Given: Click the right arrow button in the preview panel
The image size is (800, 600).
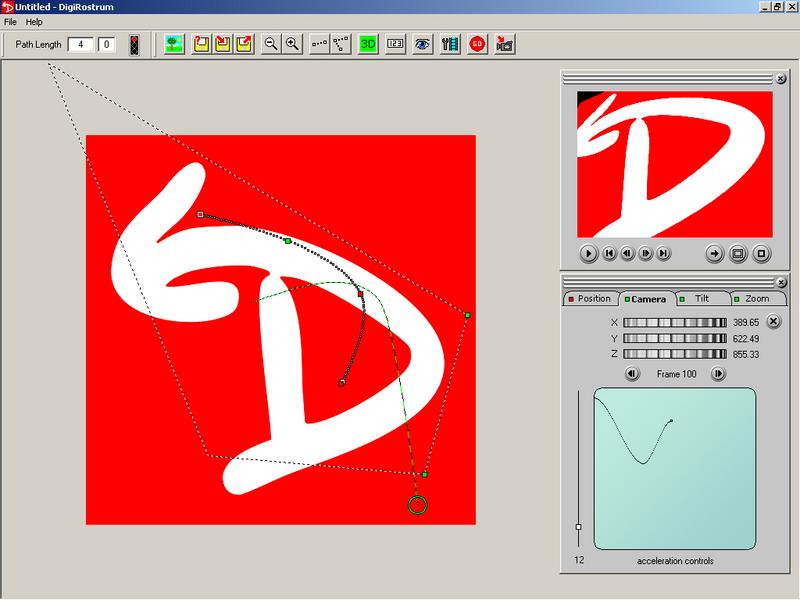Looking at the screenshot, I should pyautogui.click(x=714, y=253).
